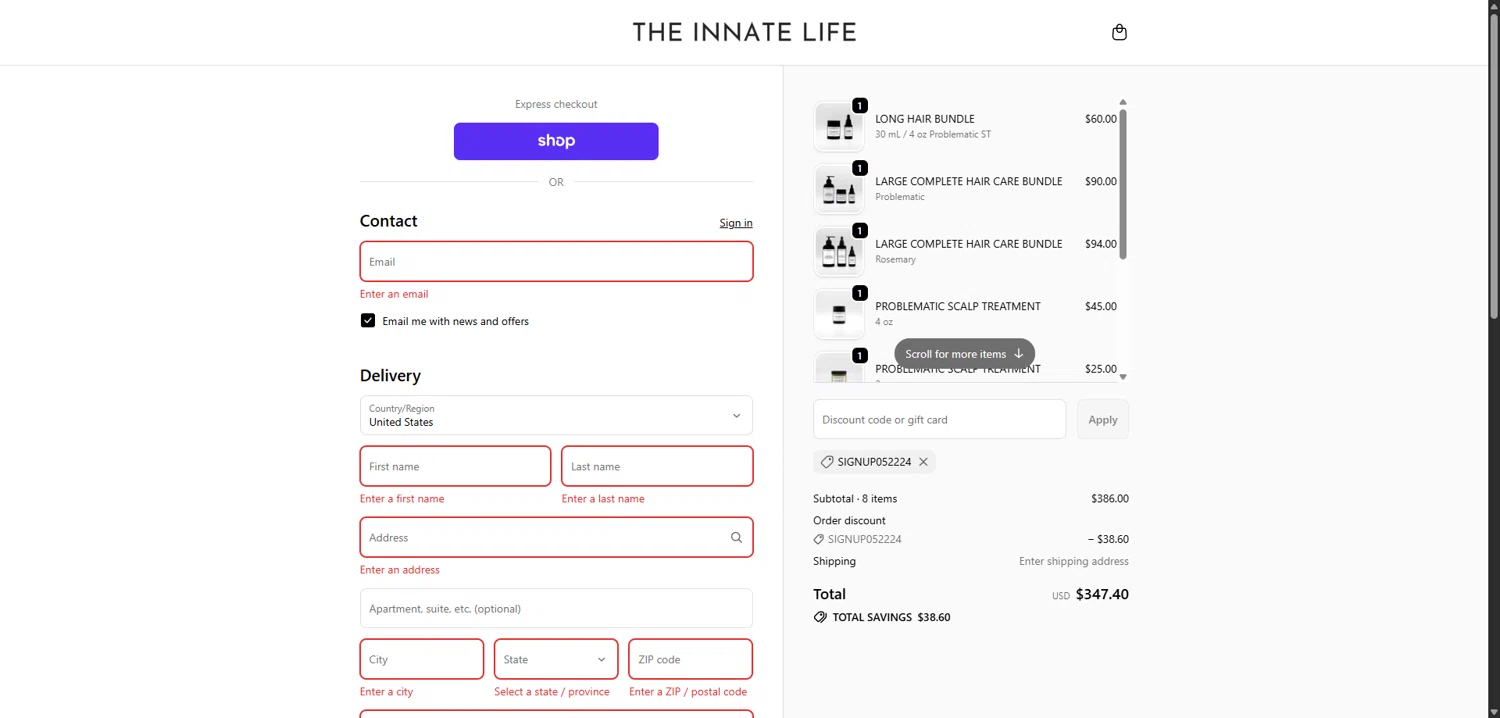Click the order items list scrollbar thumb
1500x718 pixels.
tap(1123, 184)
